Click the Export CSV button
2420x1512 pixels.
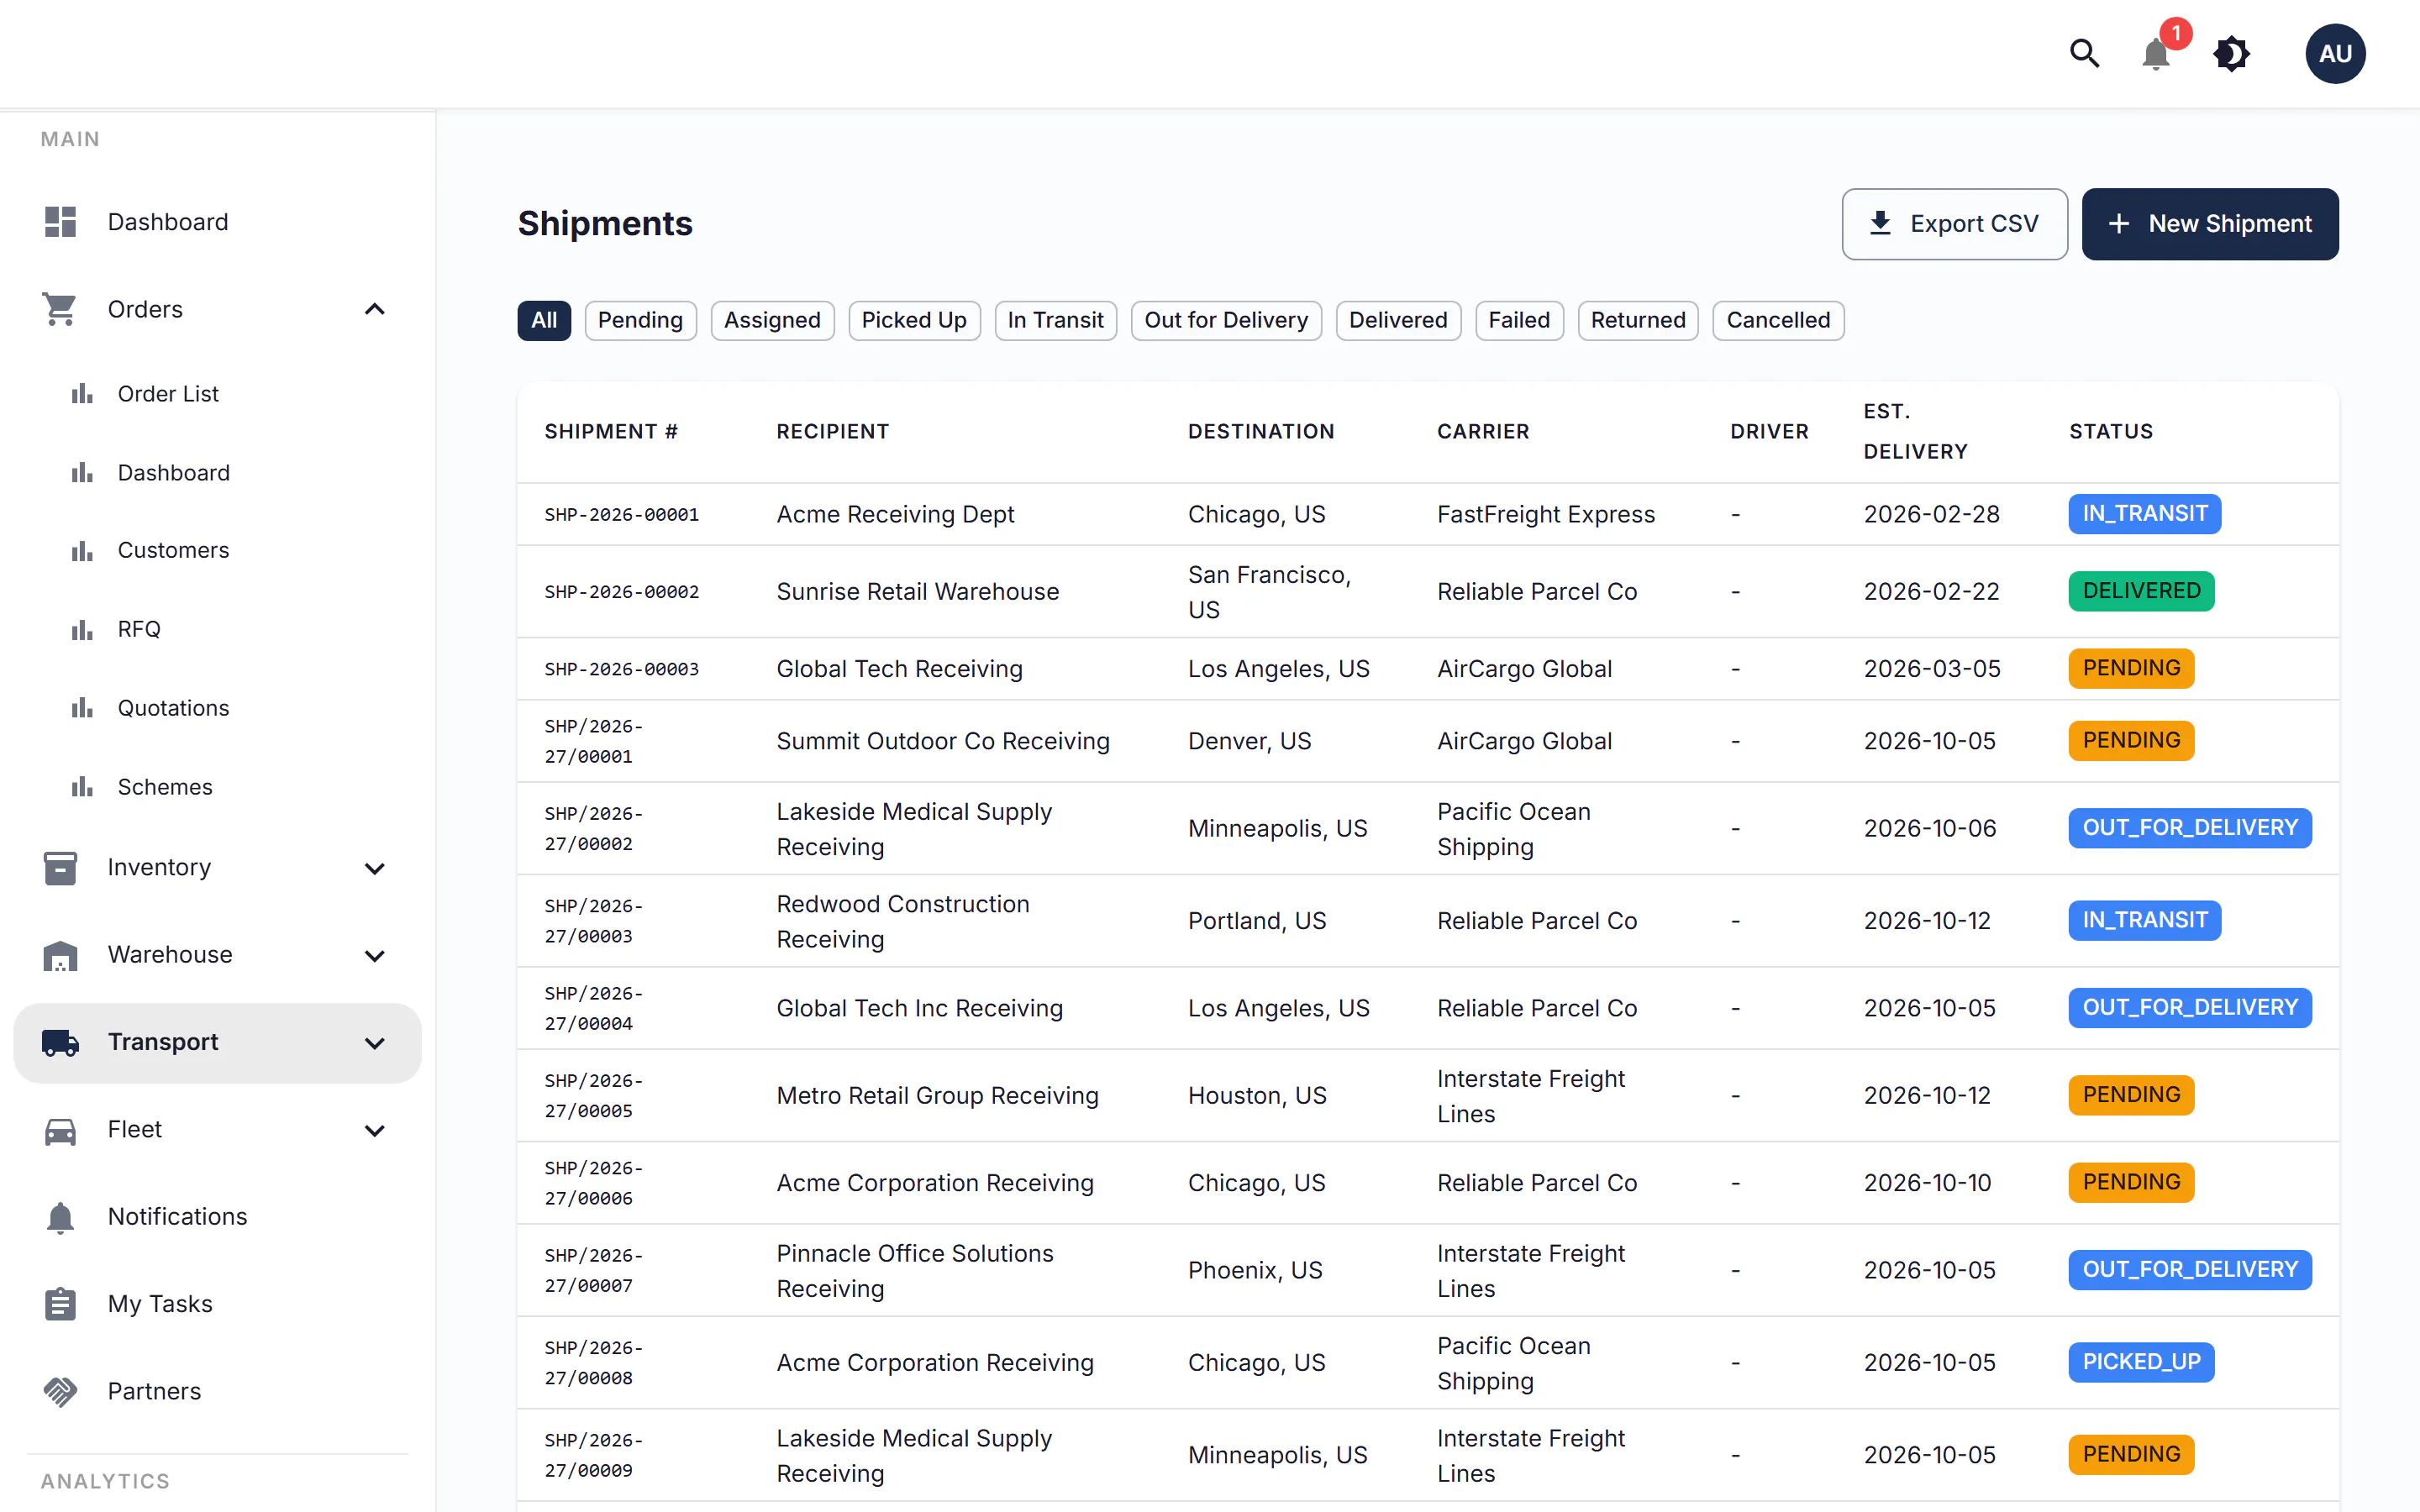pyautogui.click(x=1954, y=224)
